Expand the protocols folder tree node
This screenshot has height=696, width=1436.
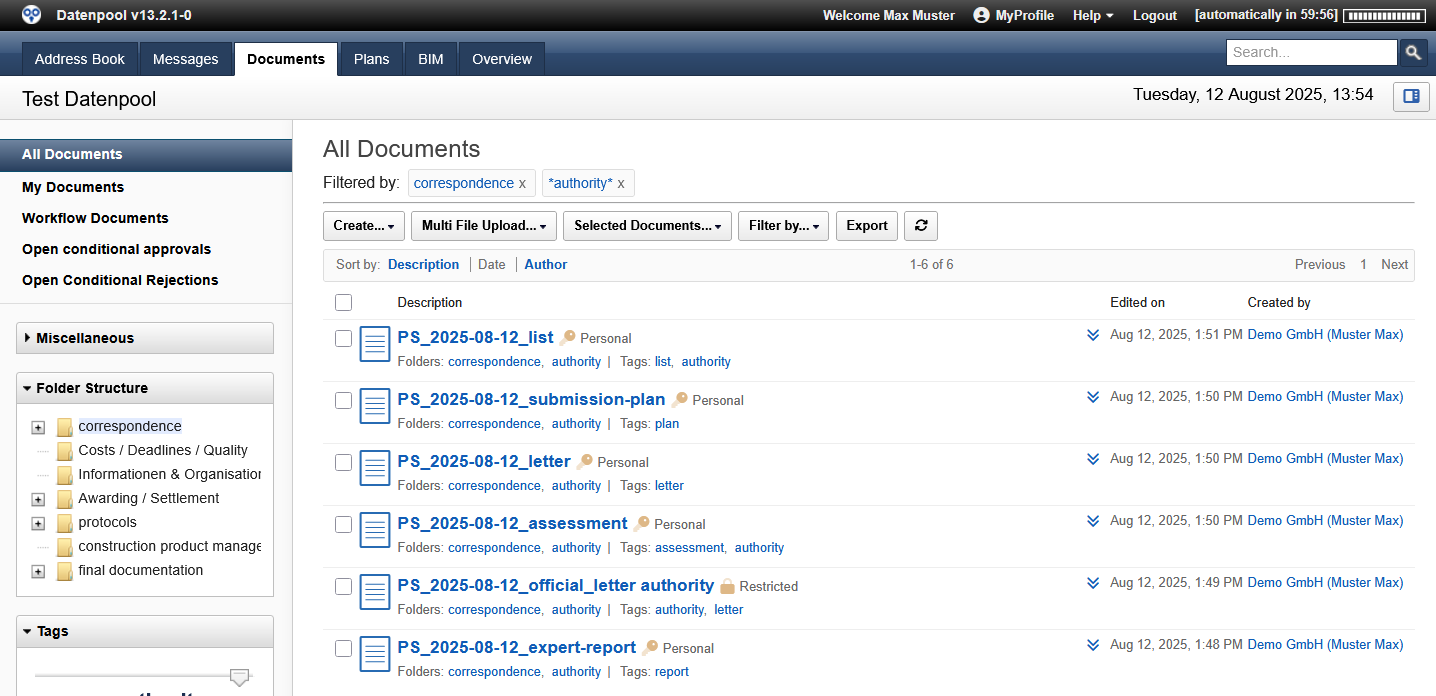click(x=38, y=523)
